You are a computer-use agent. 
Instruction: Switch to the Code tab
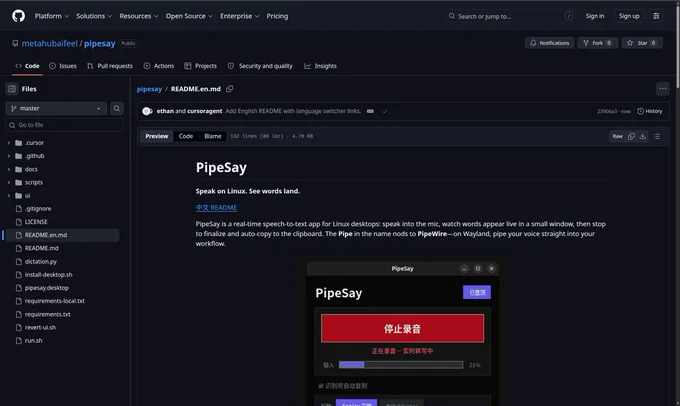(x=27, y=66)
